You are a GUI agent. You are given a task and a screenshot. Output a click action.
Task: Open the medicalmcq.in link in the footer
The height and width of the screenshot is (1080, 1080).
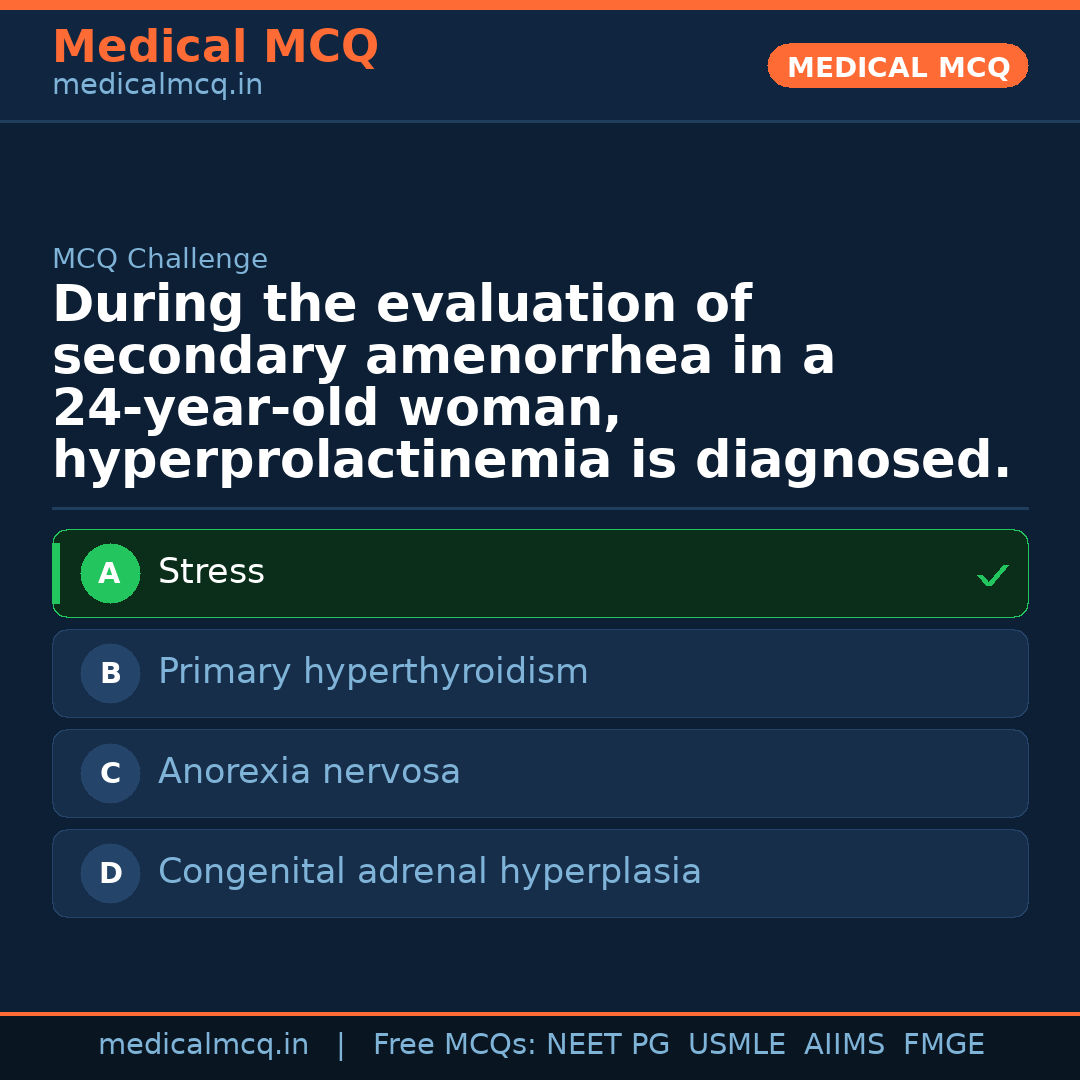[203, 1045]
